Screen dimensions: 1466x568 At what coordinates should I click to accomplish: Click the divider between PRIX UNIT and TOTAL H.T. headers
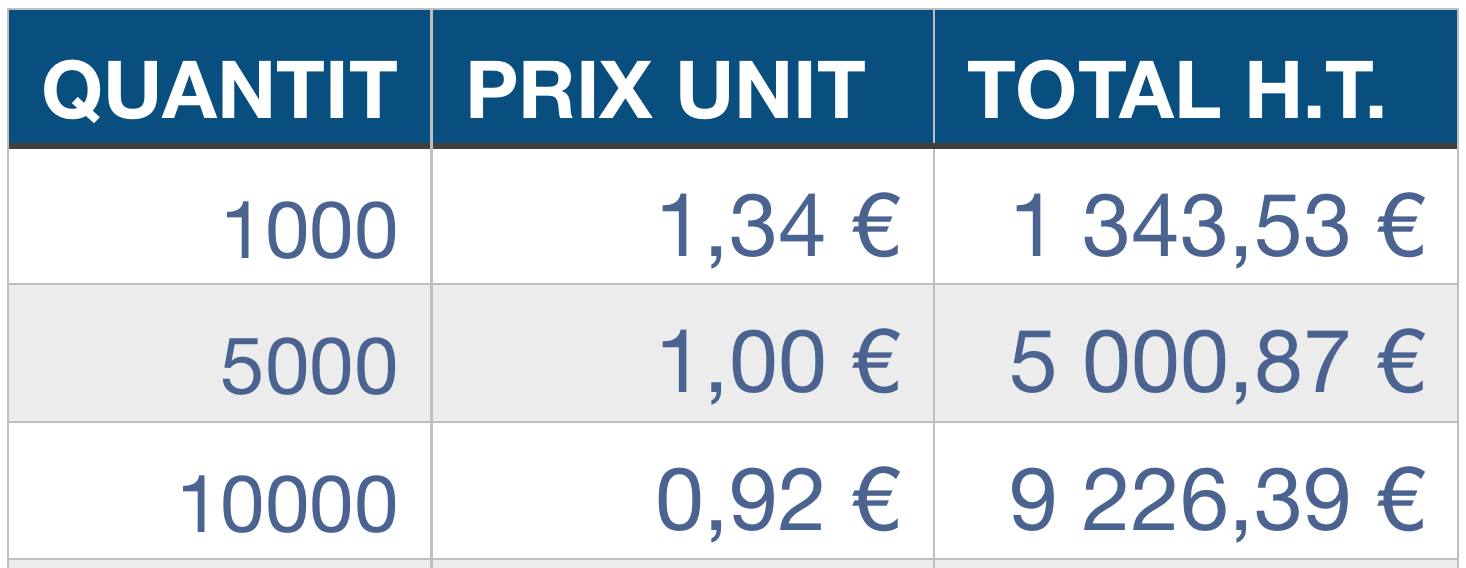pyautogui.click(x=934, y=80)
